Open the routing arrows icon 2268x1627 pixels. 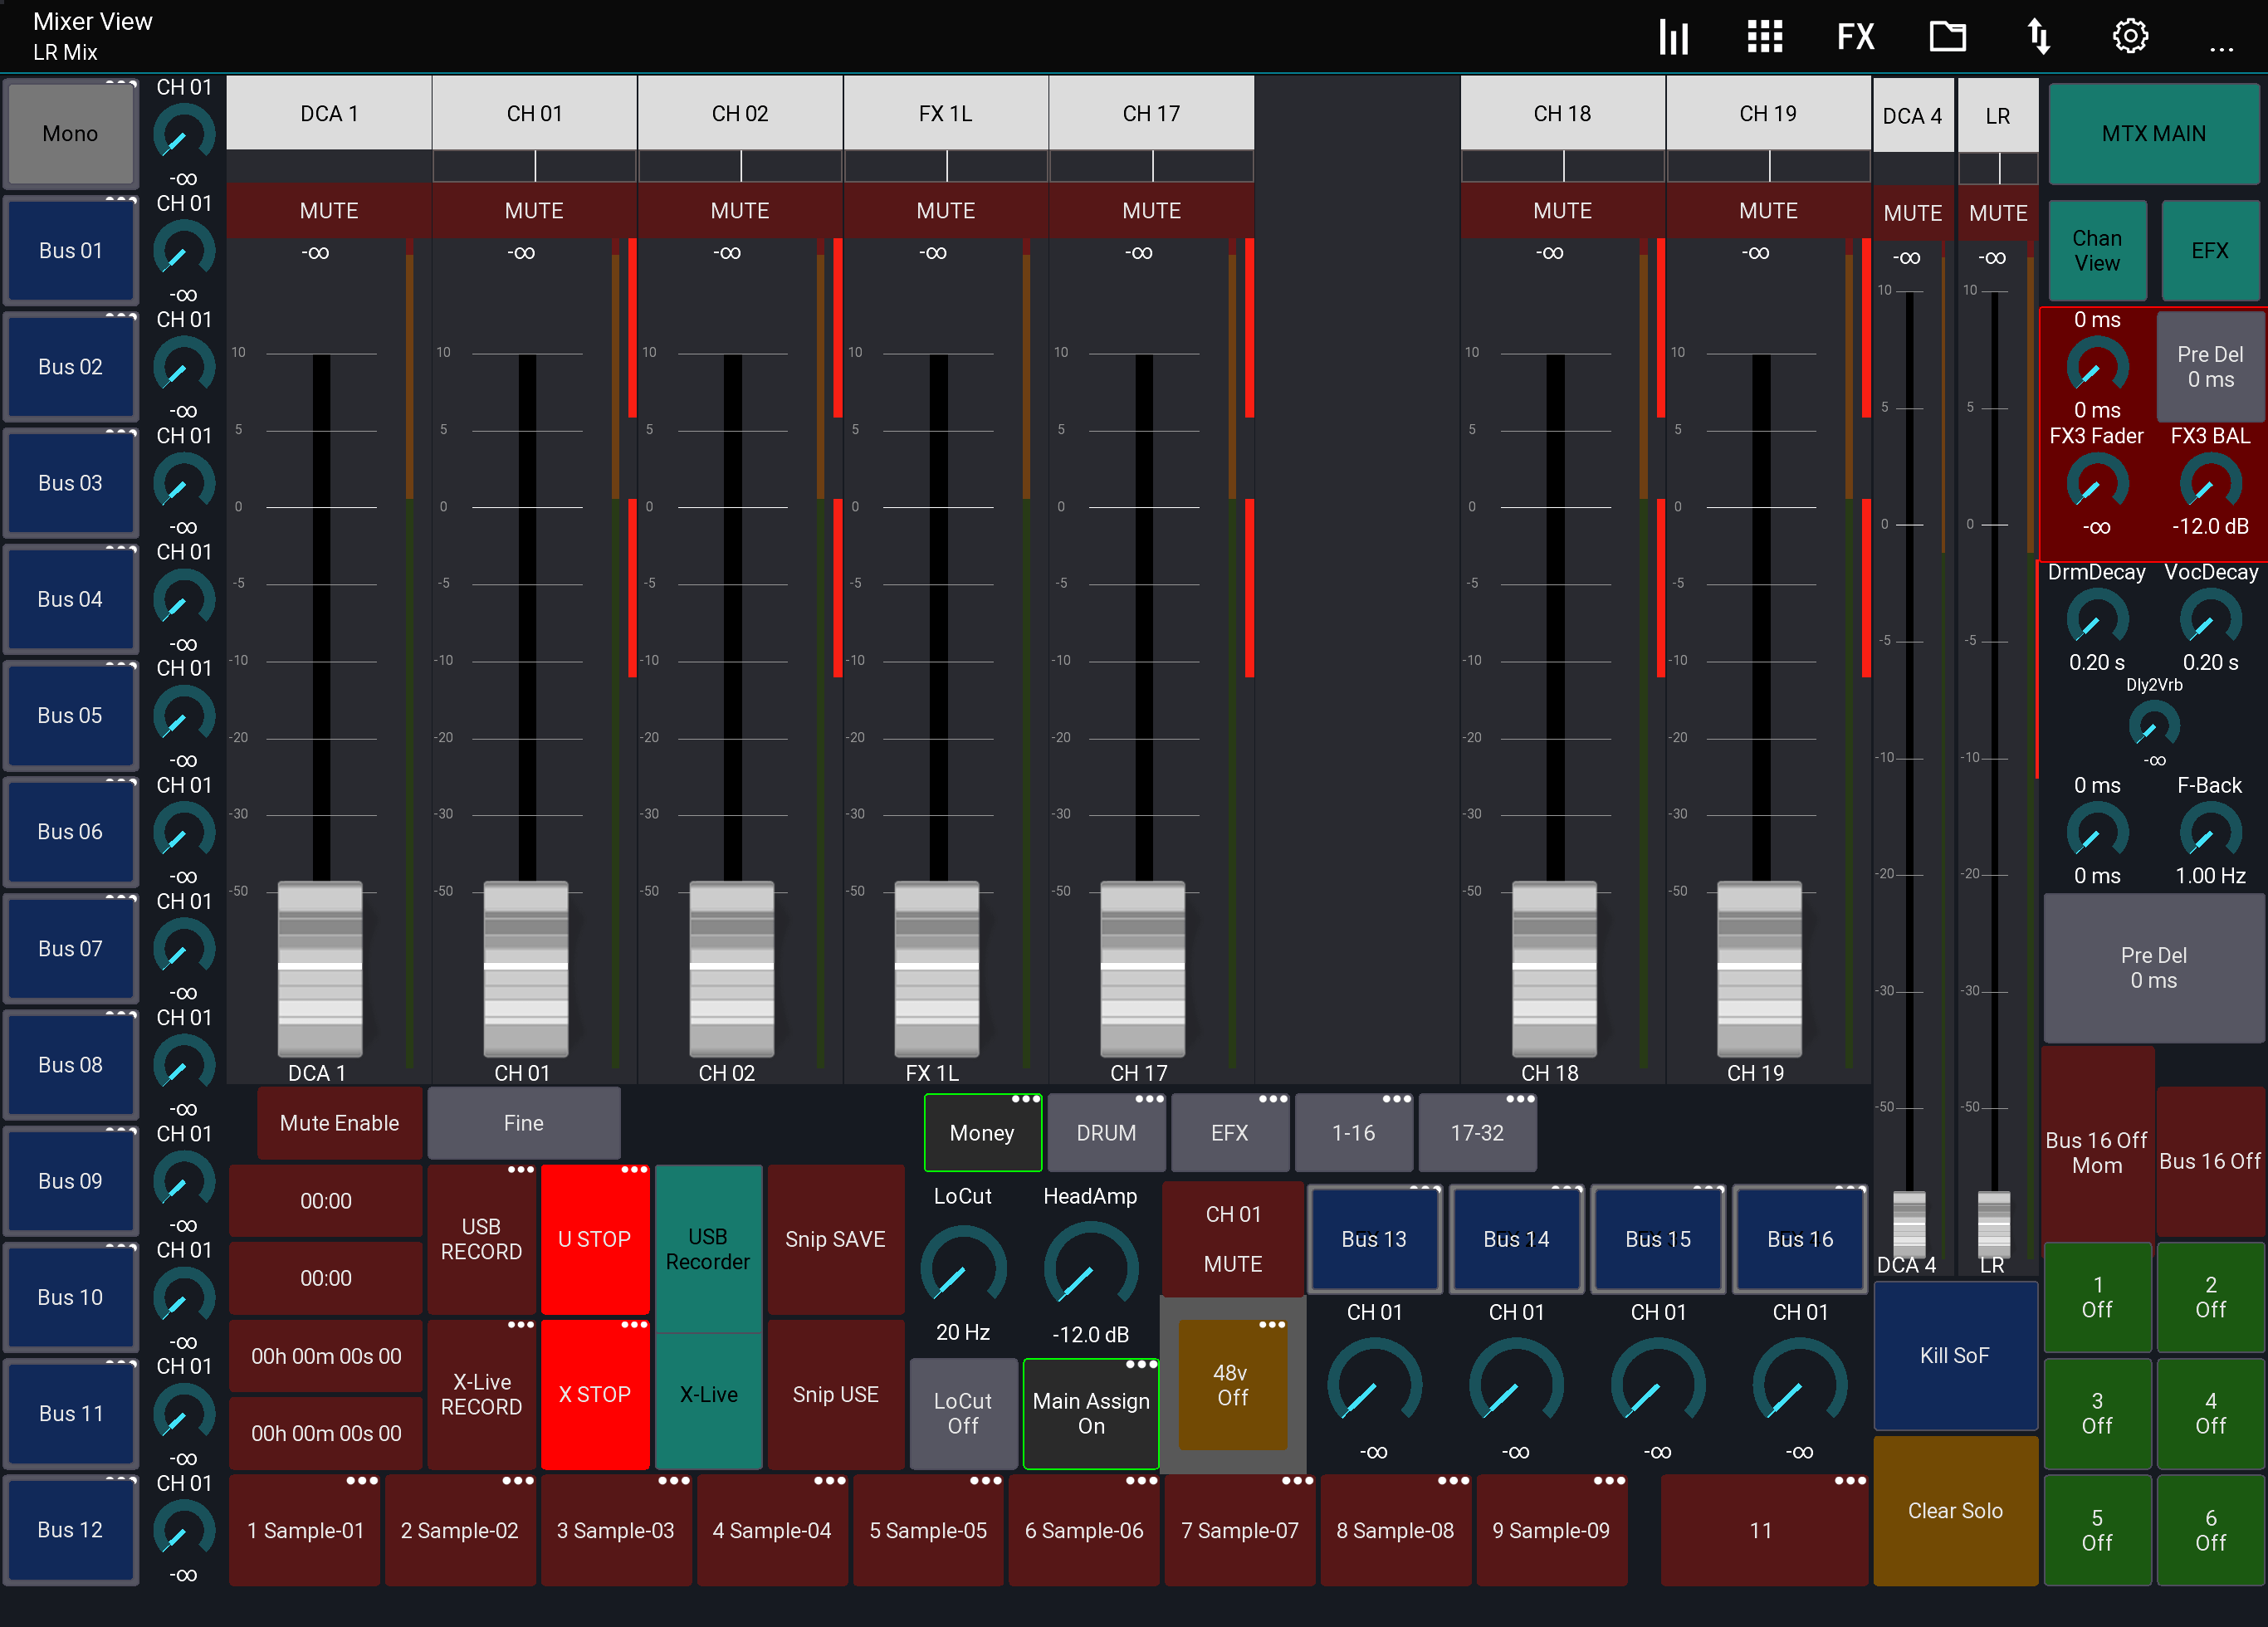[2039, 36]
